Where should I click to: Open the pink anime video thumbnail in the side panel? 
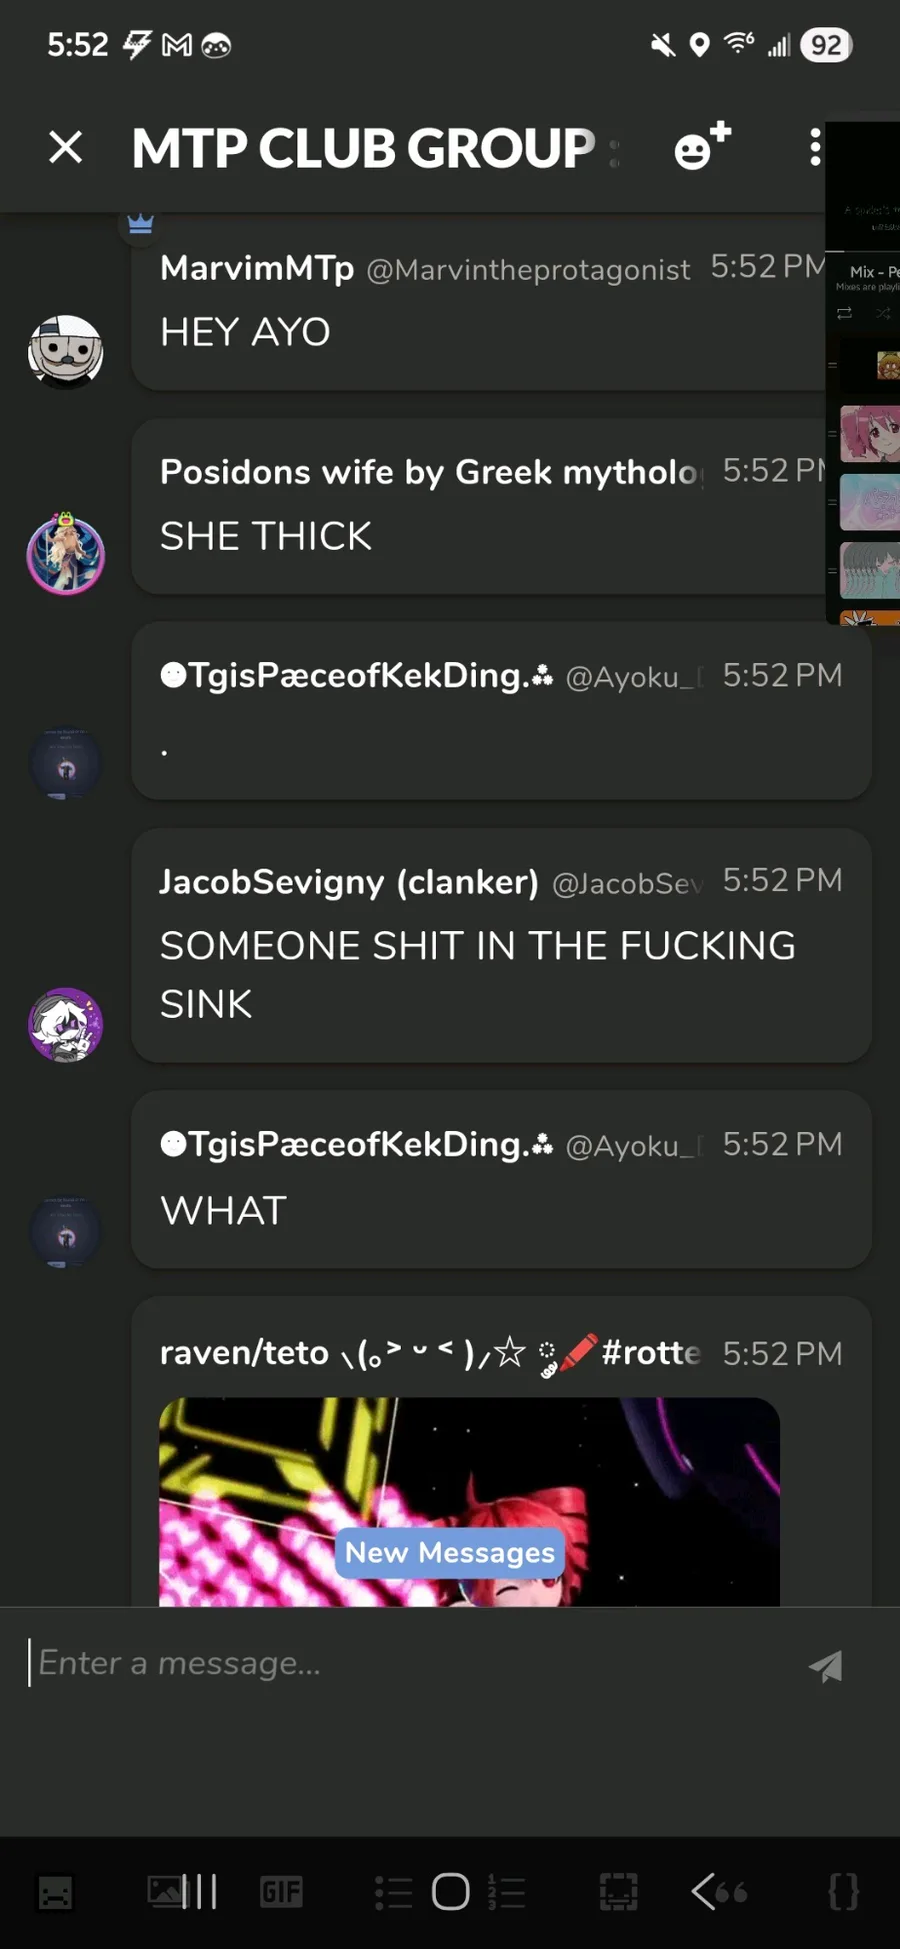click(869, 434)
